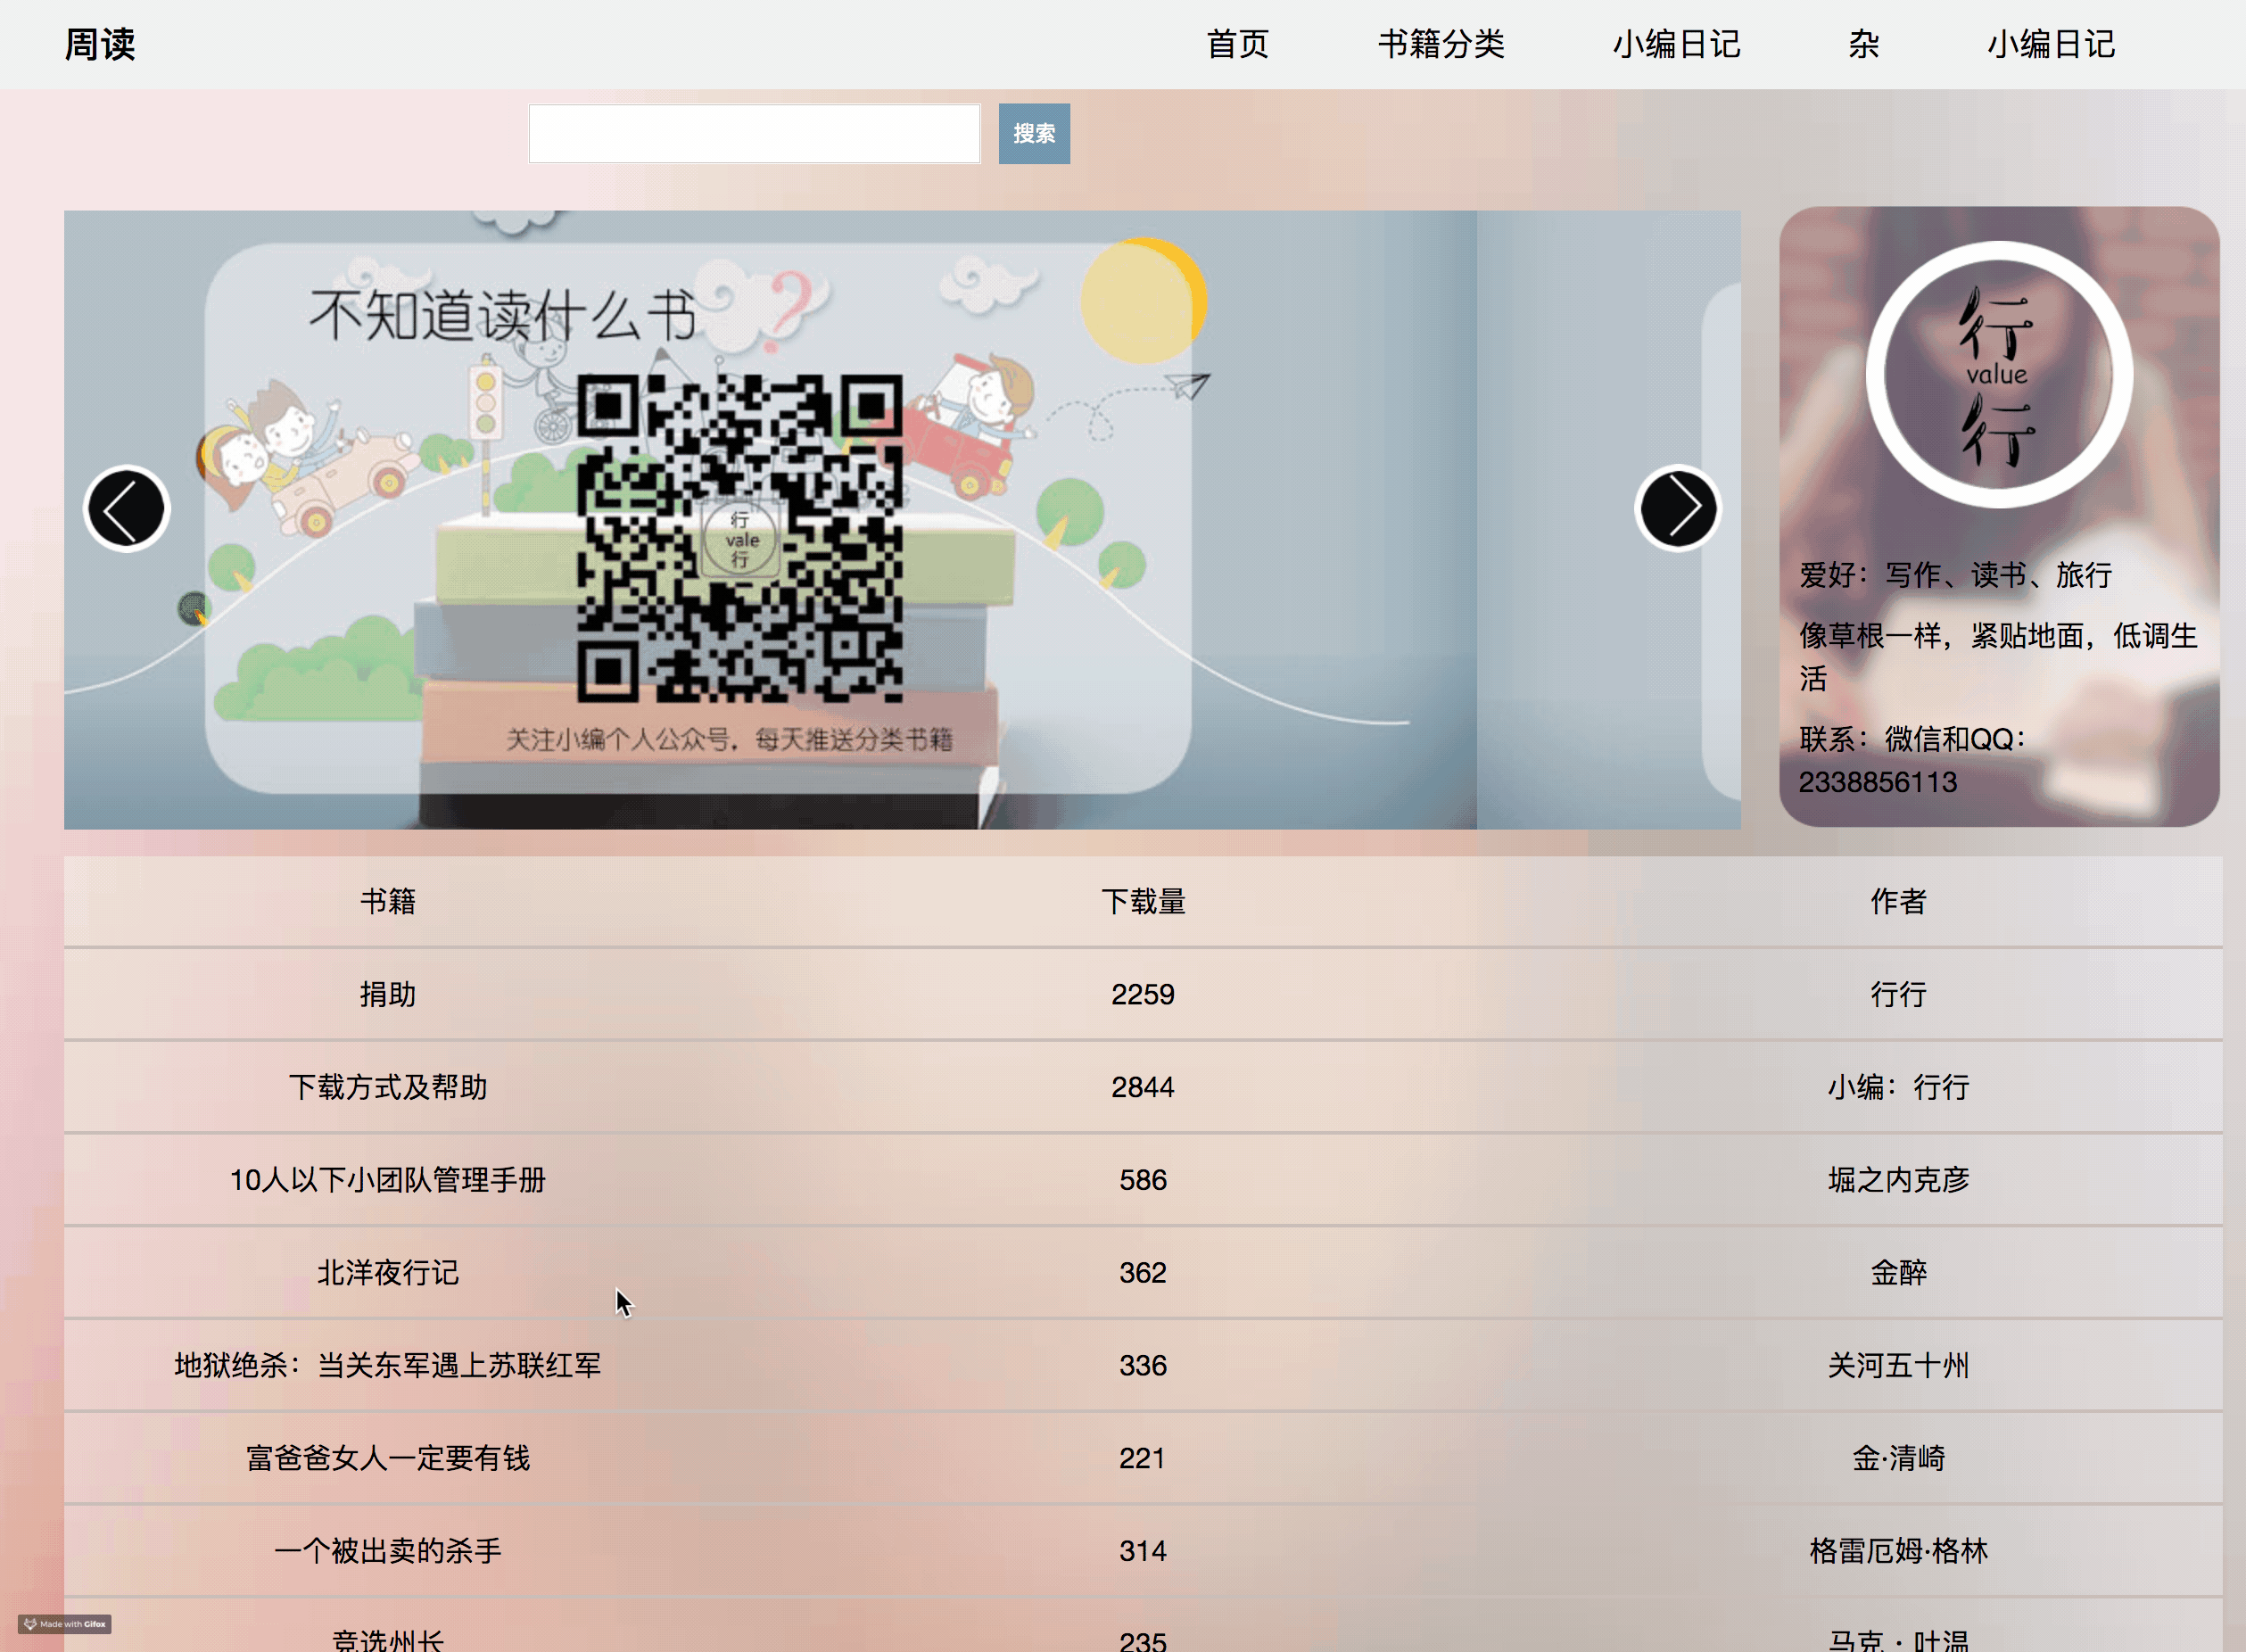Image resolution: width=2246 pixels, height=1652 pixels.
Task: Open 富爸爸女人一定要有钱 book
Action: pyautogui.click(x=388, y=1458)
